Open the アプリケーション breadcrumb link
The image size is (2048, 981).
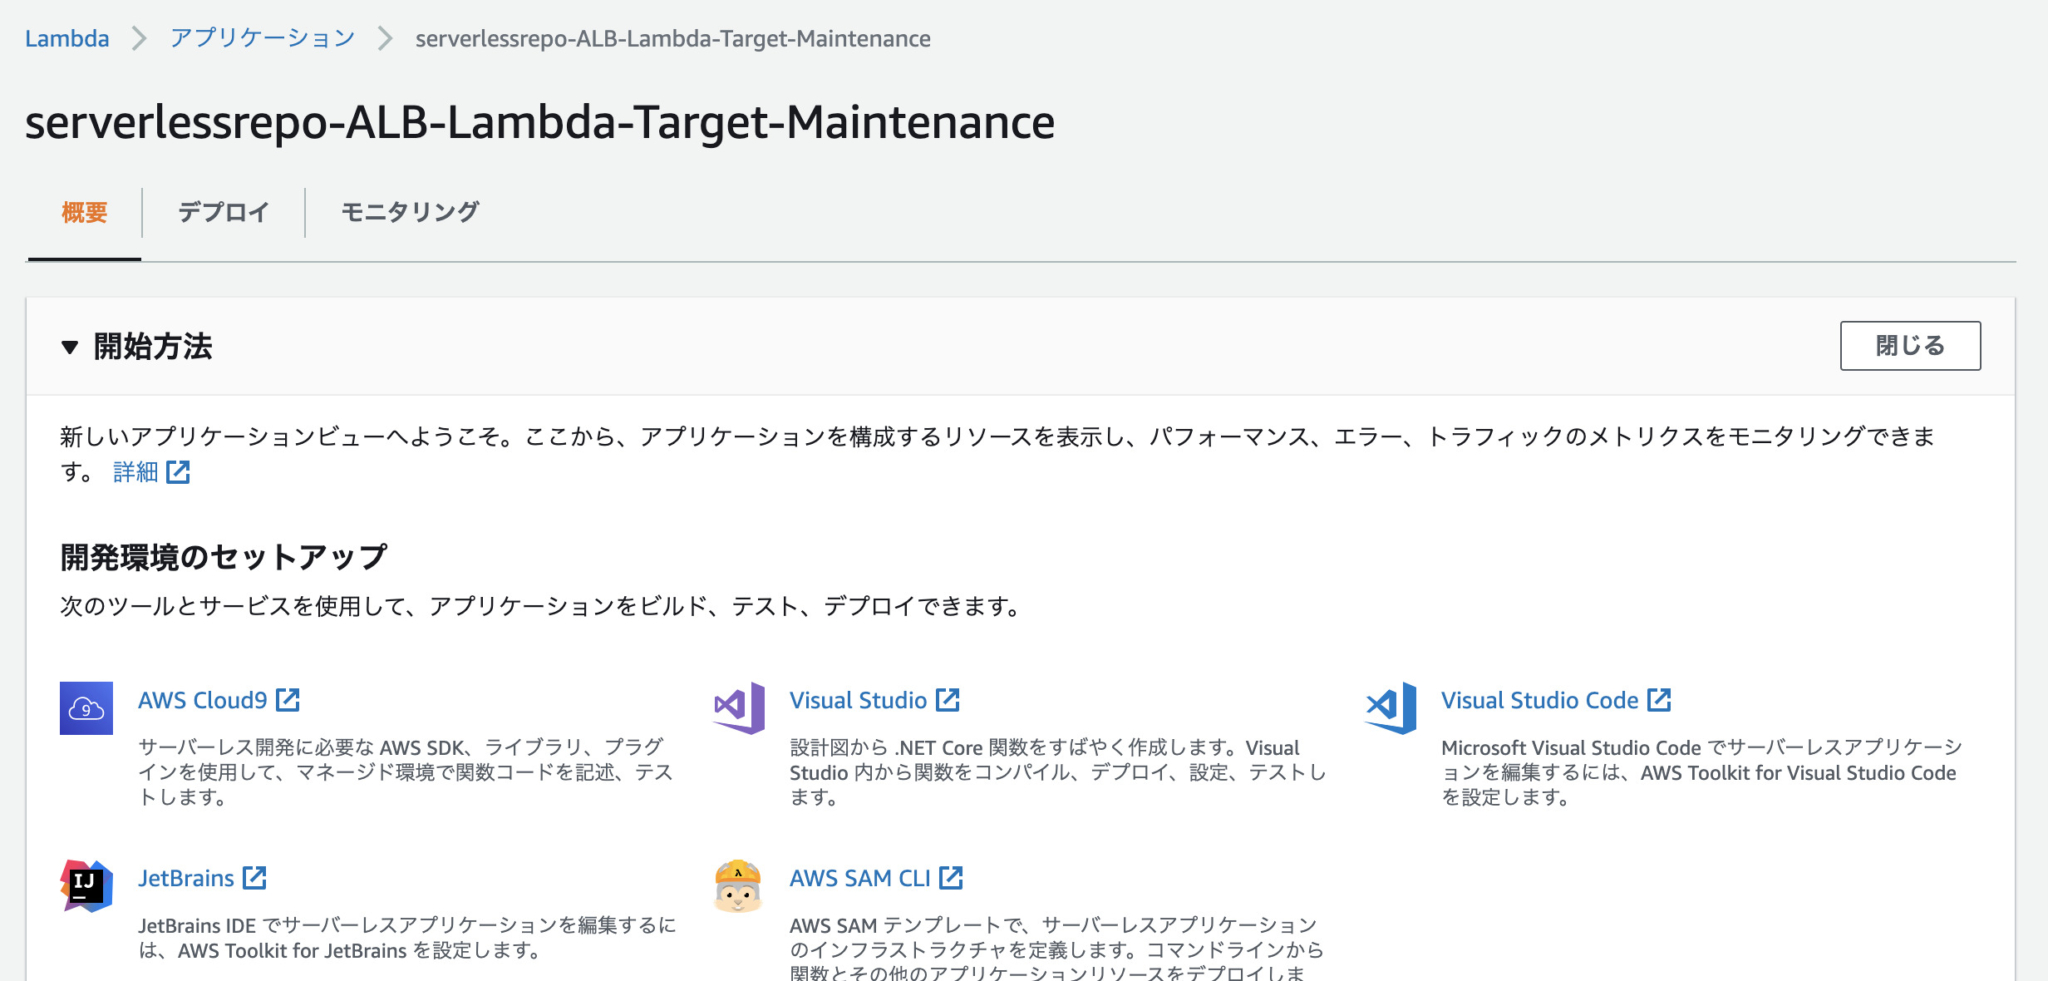[263, 38]
